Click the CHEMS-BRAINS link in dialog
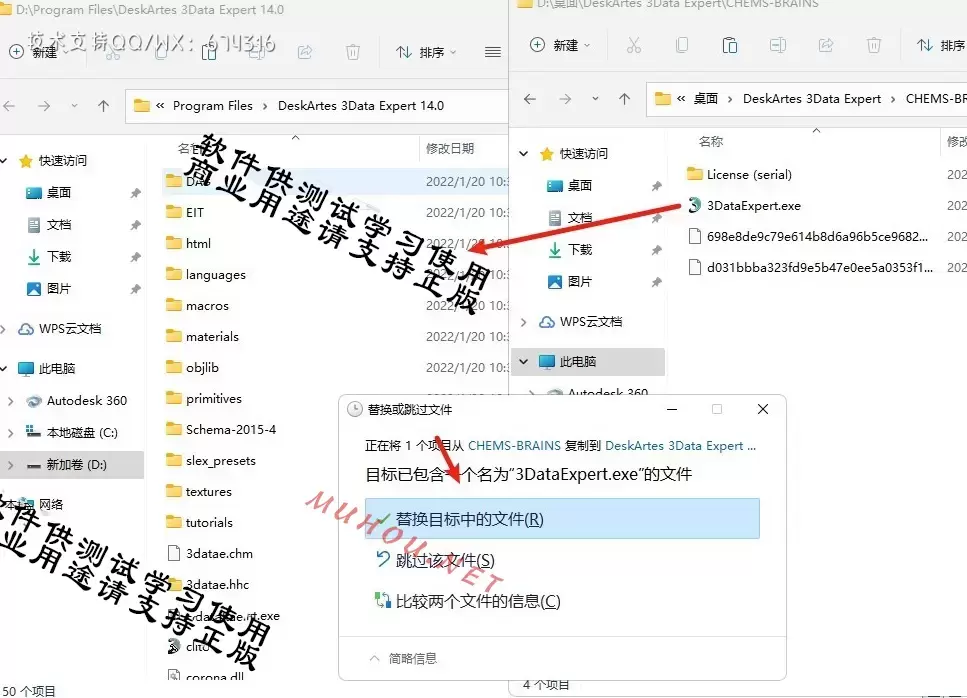 pyautogui.click(x=514, y=445)
